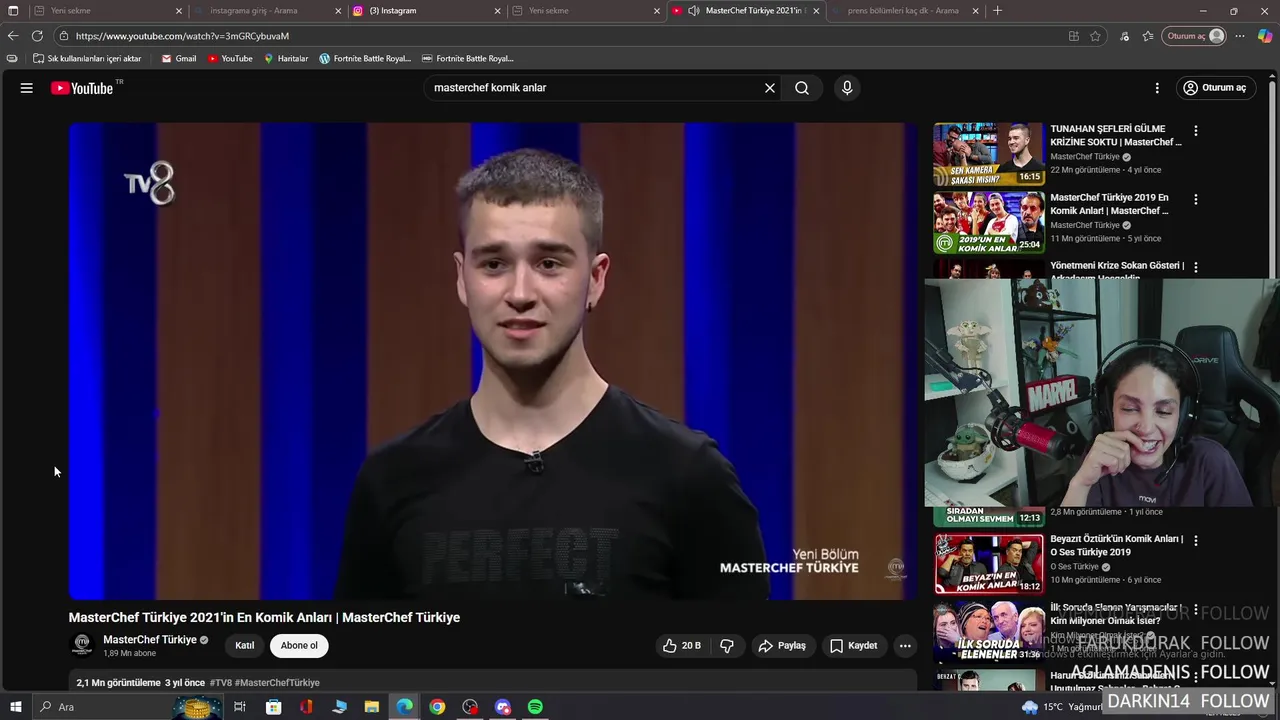Start voice search with the microphone
Screen dimensions: 1280x720
847,88
